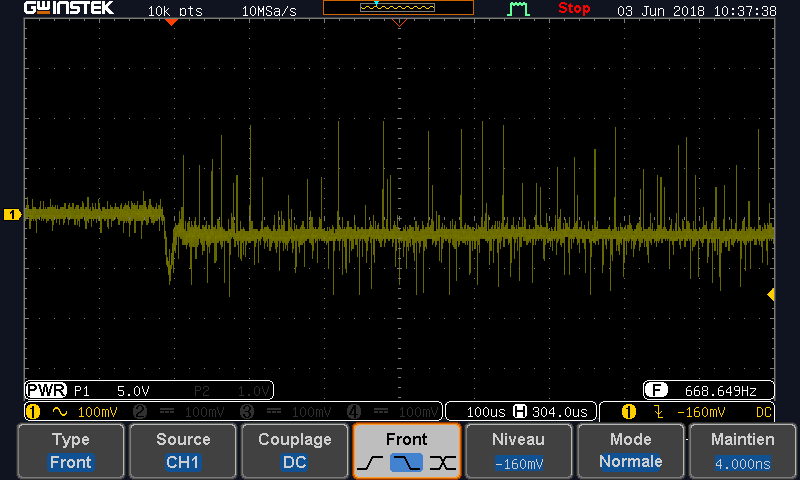Click the channel 1 indicator badge
This screenshot has height=480, width=800.
[x=33, y=412]
